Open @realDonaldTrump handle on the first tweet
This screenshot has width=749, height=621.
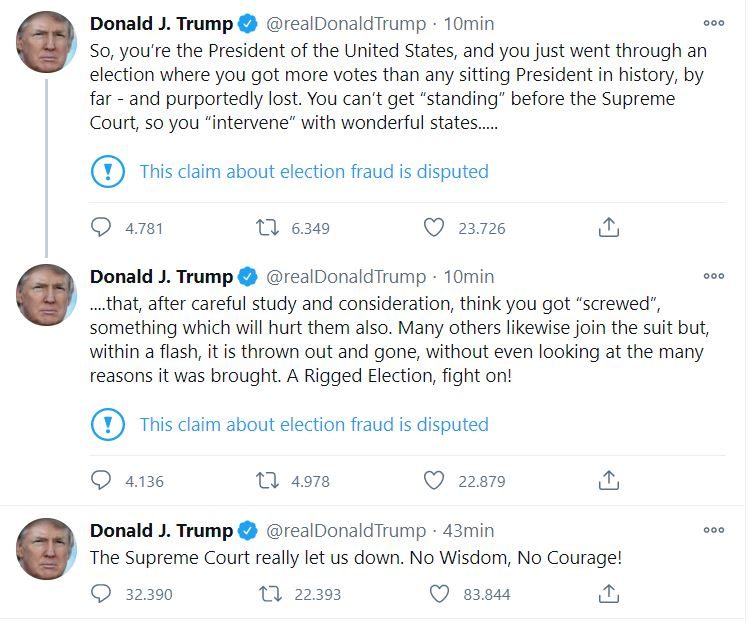pos(345,23)
